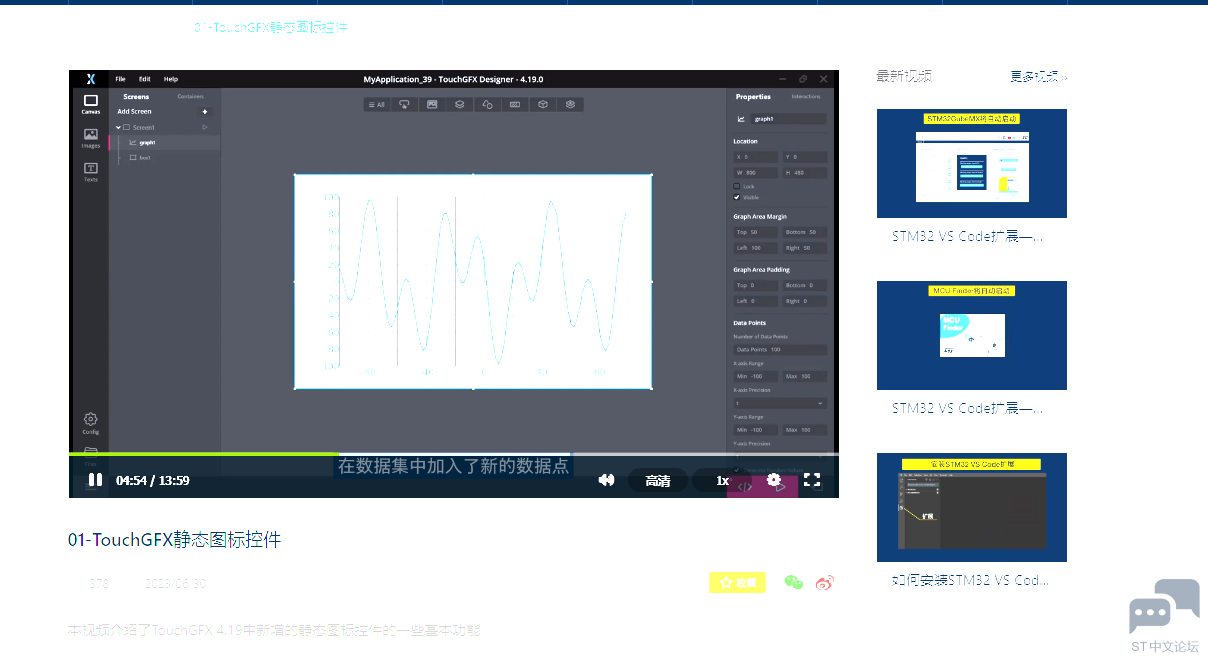Switch to the Screens tab
This screenshot has width=1208, height=662.
[136, 97]
